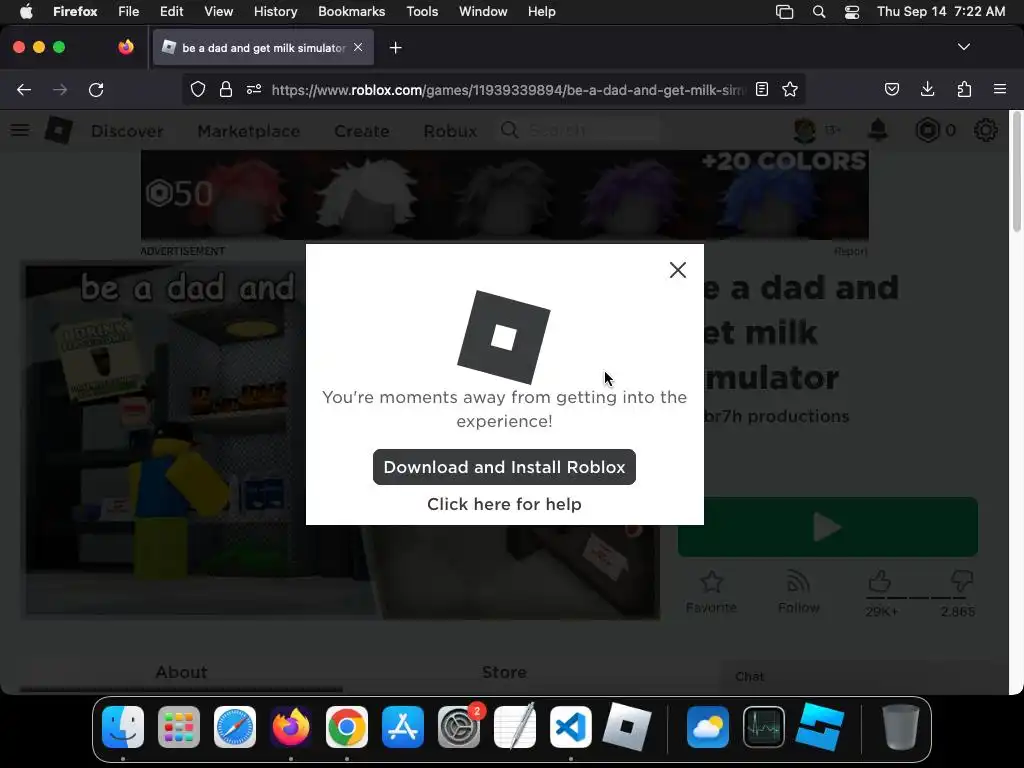Select the be a dad and get milk simulator tab
Viewport: 1024px width, 768px height.
tap(263, 48)
